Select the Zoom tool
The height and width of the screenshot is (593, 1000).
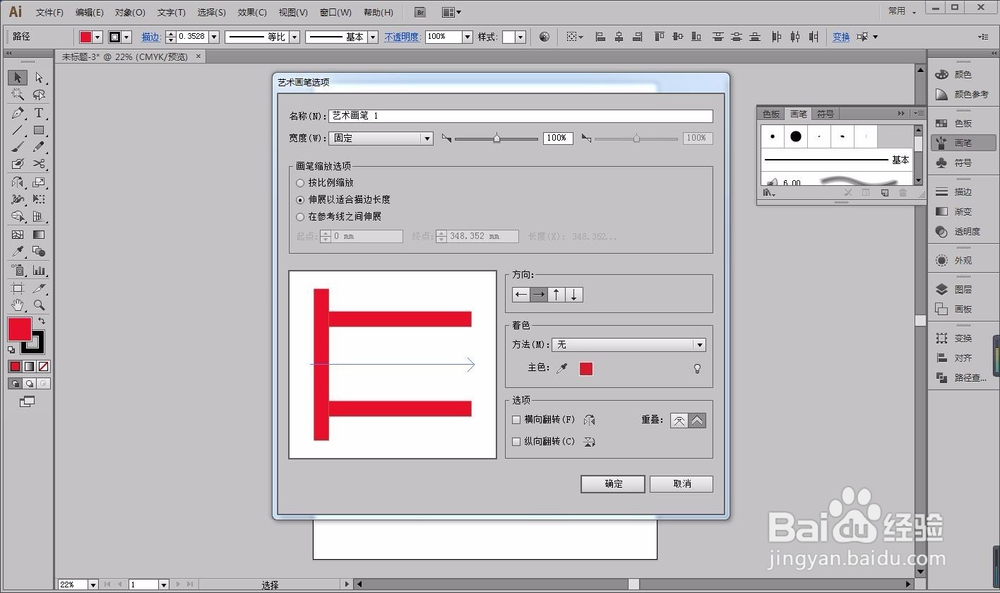point(39,305)
